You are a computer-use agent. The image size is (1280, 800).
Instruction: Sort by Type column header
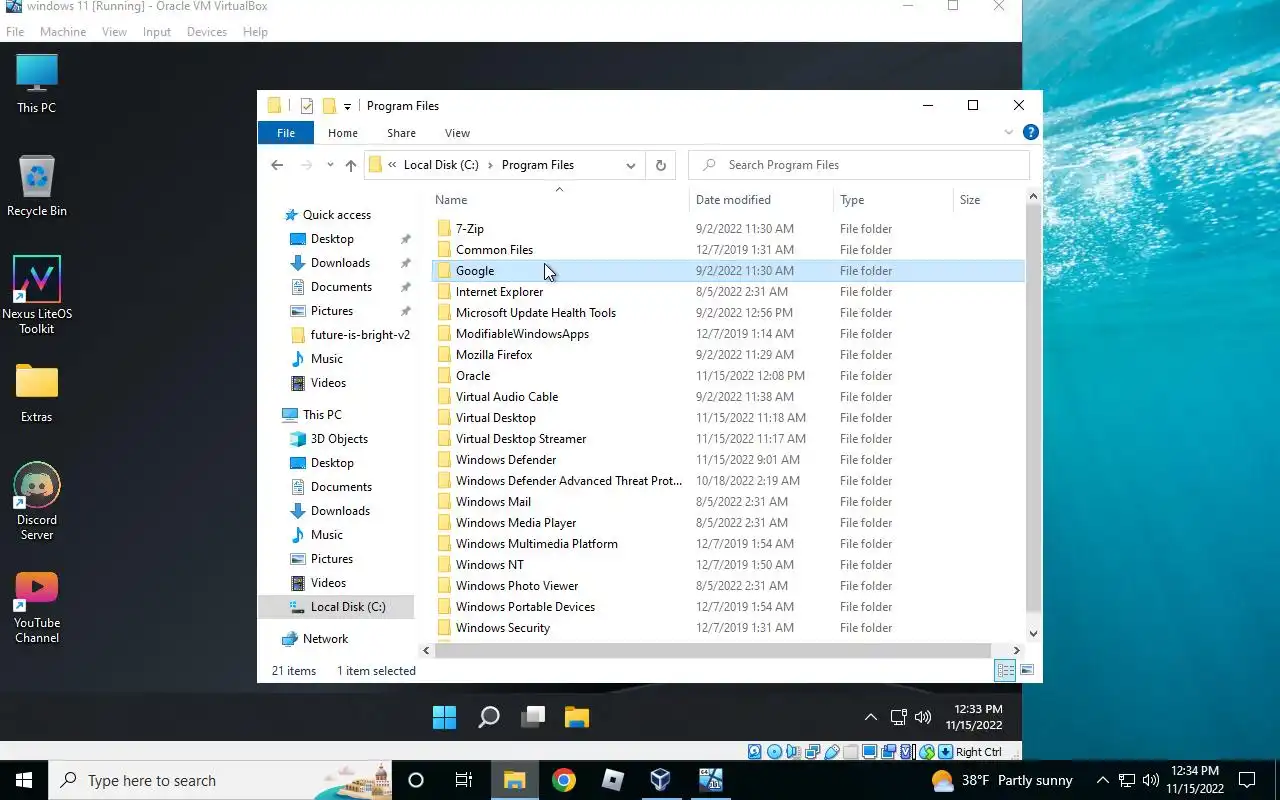coord(894,200)
